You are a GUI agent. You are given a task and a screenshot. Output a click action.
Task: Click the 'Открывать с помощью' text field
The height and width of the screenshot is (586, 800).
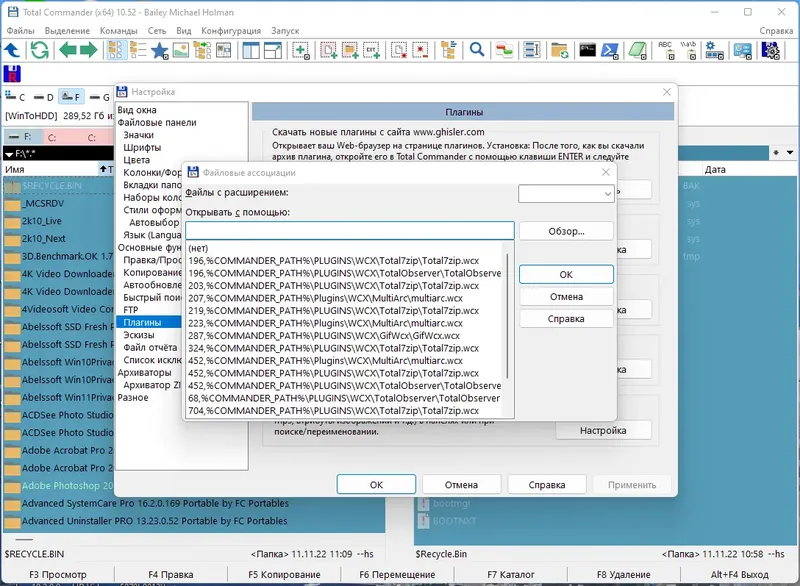349,231
